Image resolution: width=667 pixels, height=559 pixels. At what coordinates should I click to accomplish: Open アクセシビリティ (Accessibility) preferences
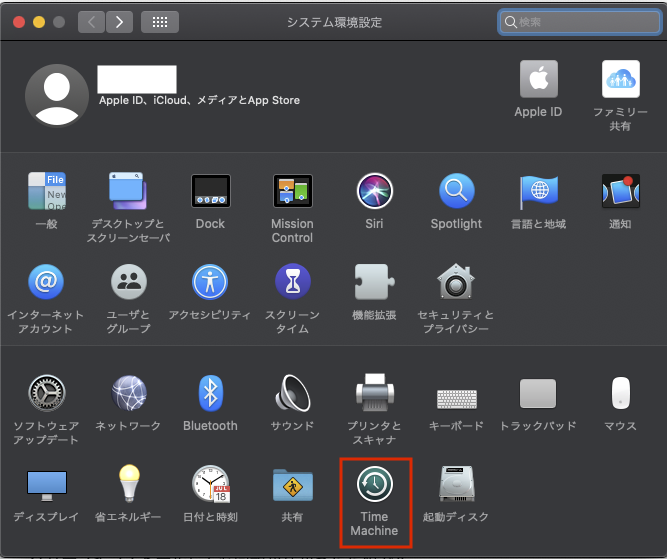point(210,282)
